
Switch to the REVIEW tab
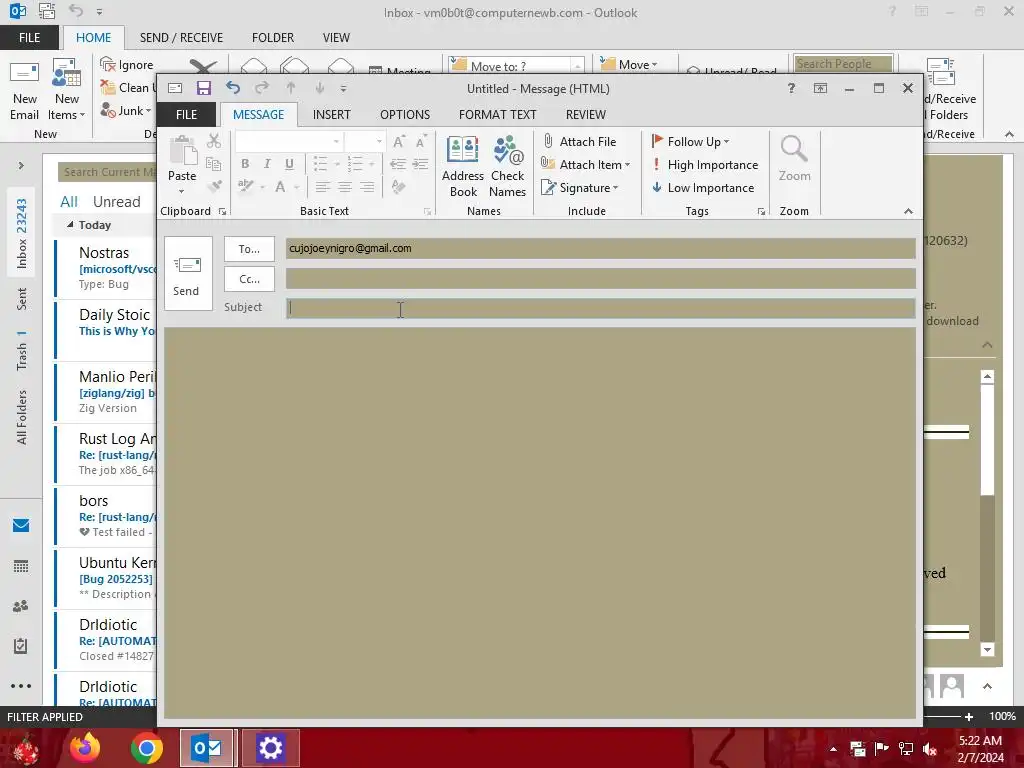tap(586, 114)
